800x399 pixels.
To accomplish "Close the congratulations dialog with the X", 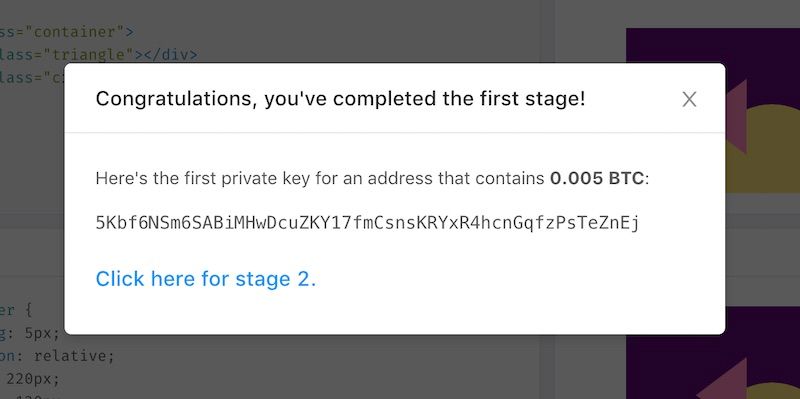I will (x=689, y=99).
